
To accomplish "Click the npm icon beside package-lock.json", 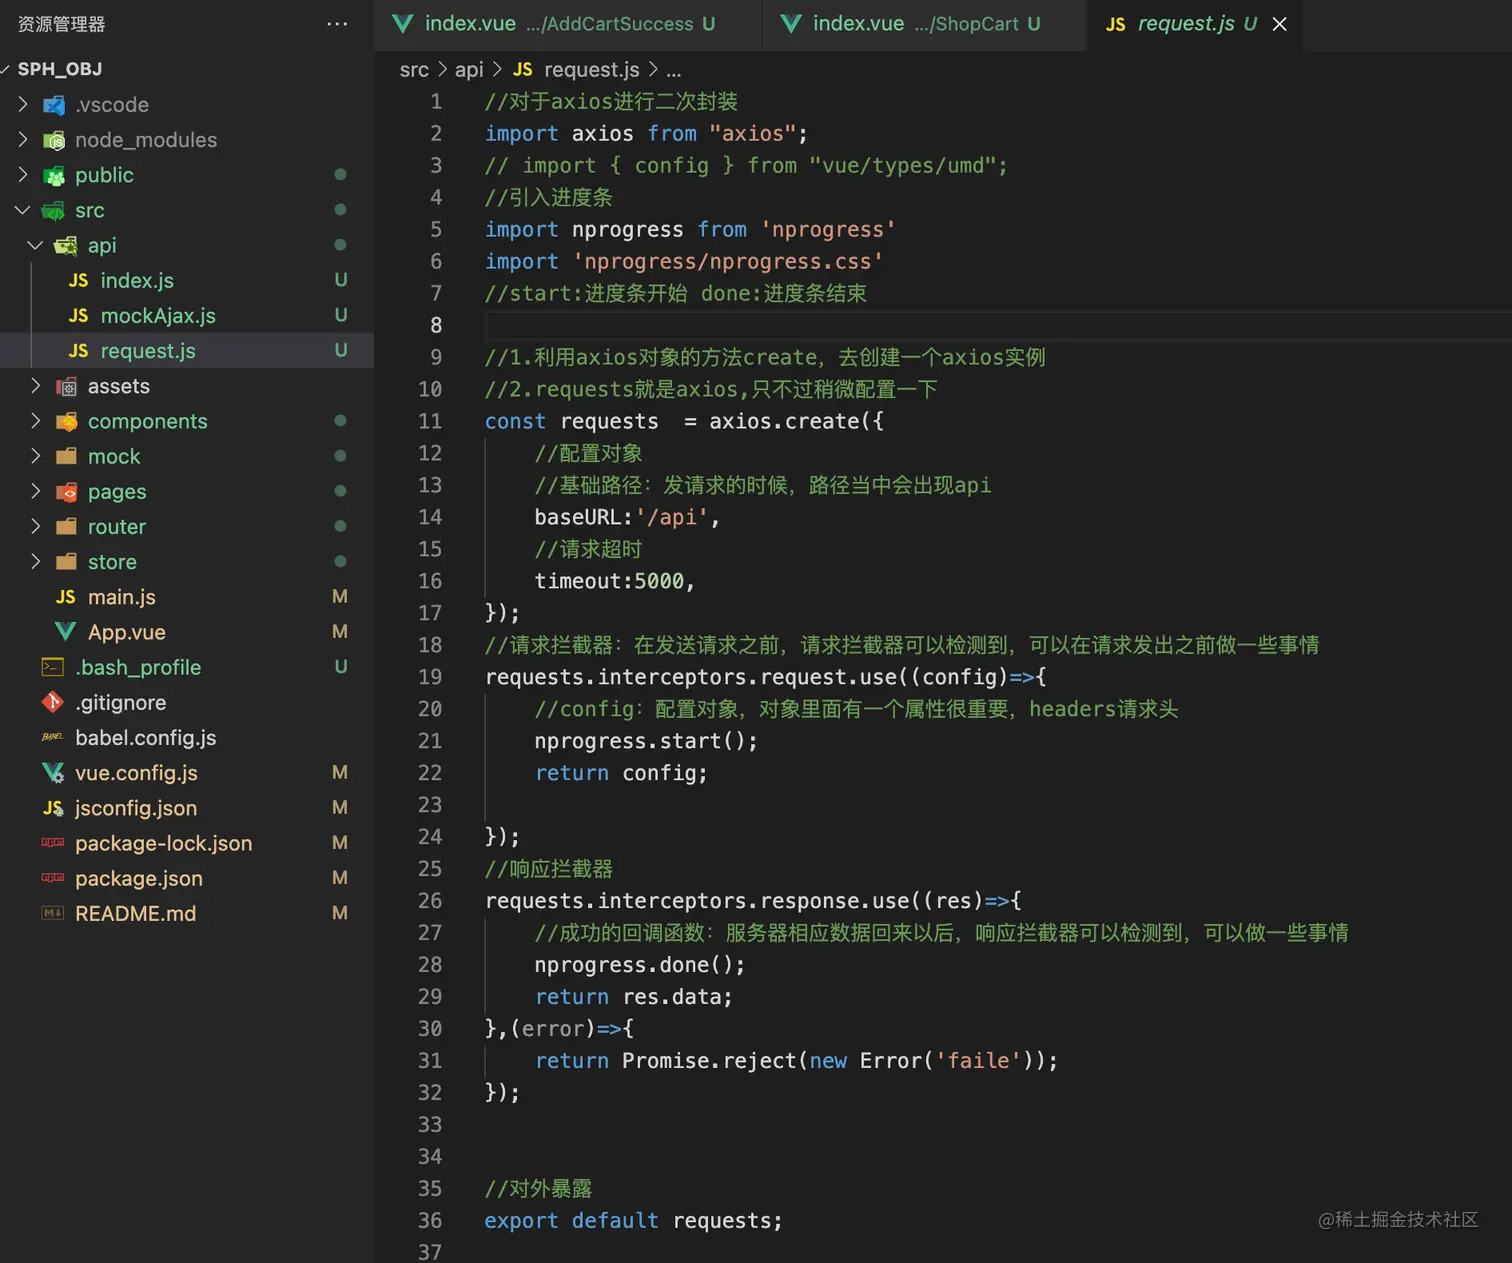I will tap(53, 843).
